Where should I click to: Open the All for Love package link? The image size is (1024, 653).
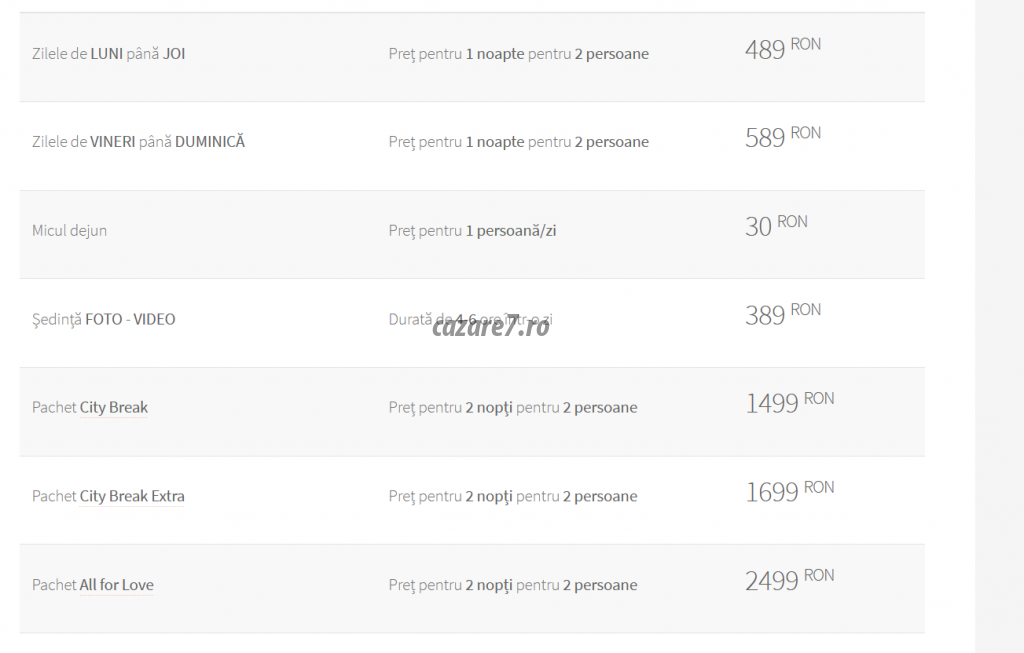pyautogui.click(x=116, y=585)
